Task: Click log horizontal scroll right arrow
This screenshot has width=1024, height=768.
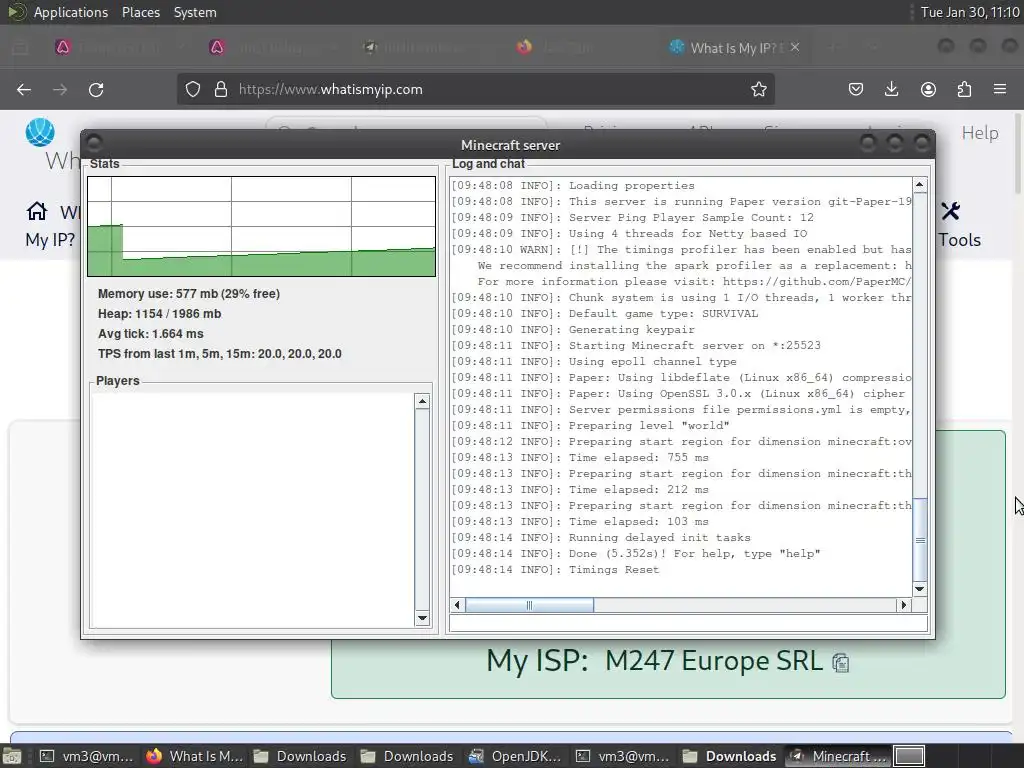Action: point(904,605)
